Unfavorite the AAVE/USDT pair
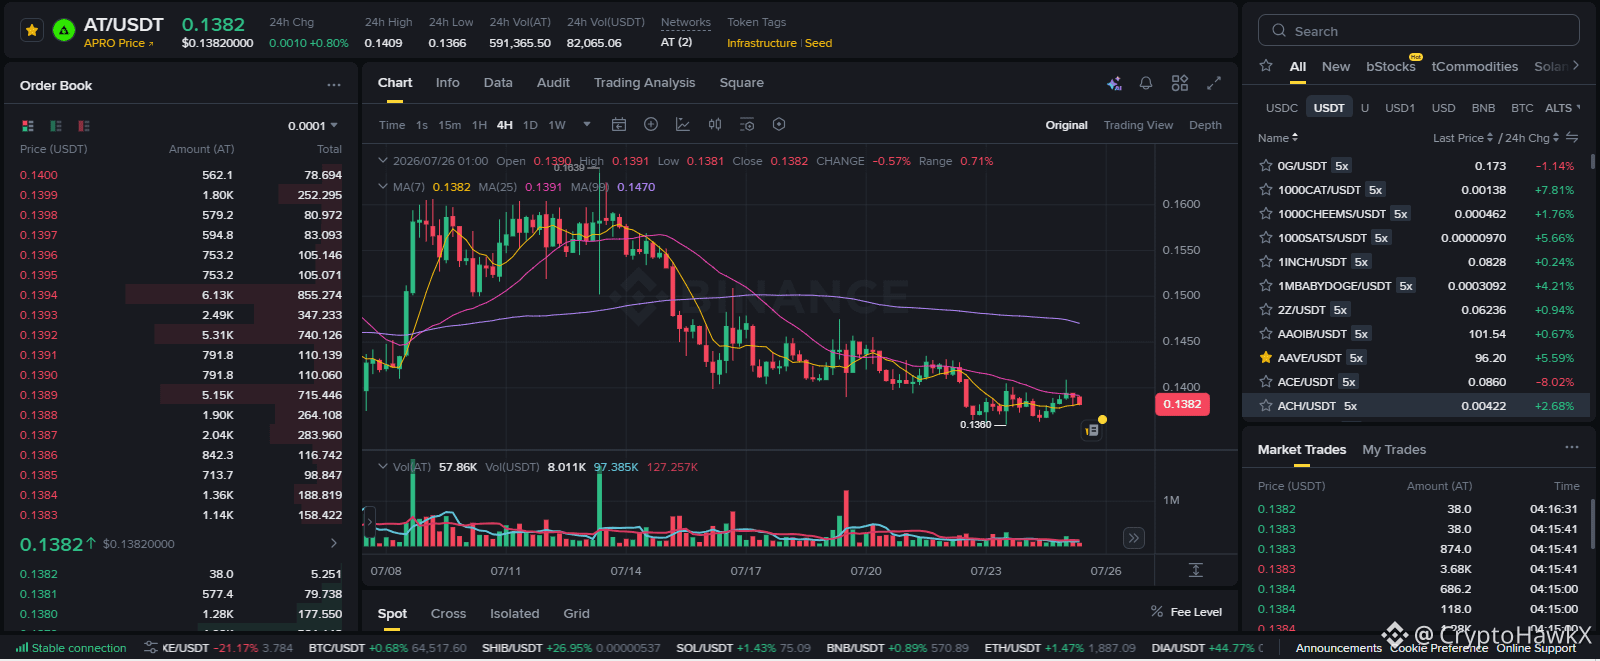Screen dimensions: 1600x661 (1266, 358)
